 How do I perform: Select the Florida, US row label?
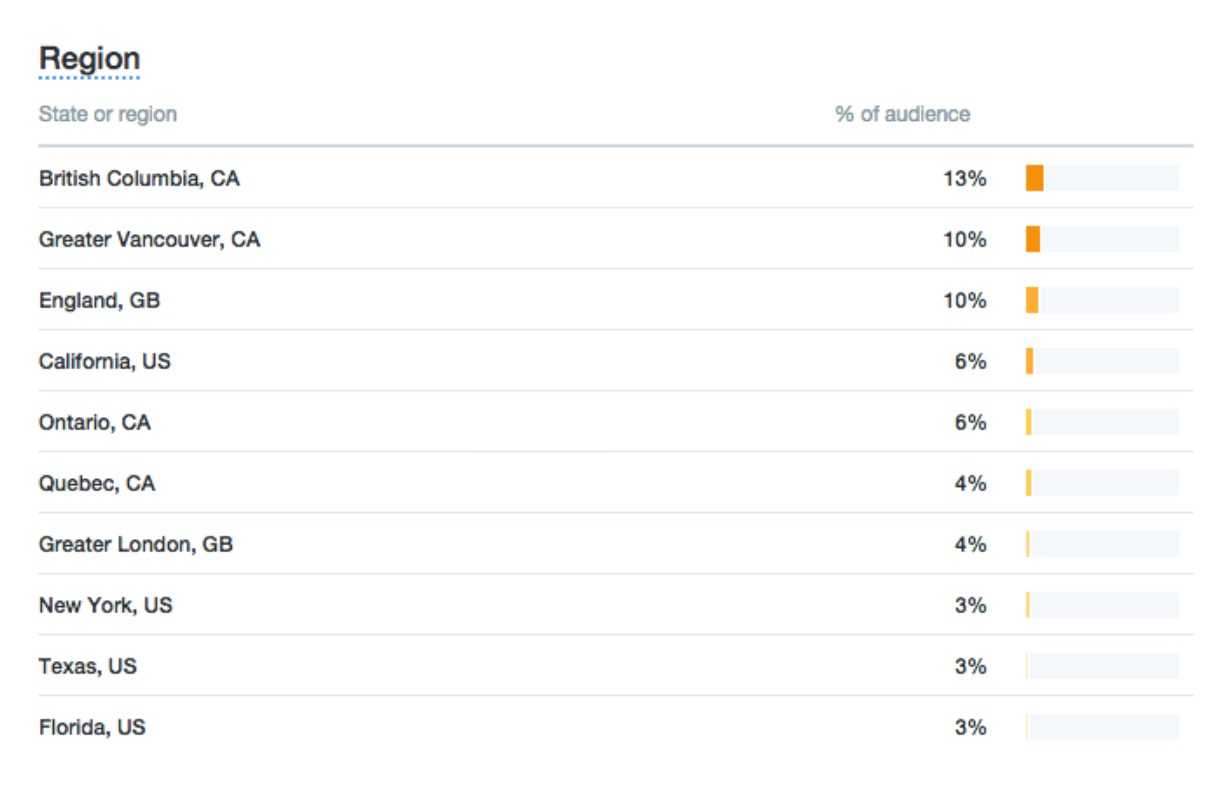point(92,727)
